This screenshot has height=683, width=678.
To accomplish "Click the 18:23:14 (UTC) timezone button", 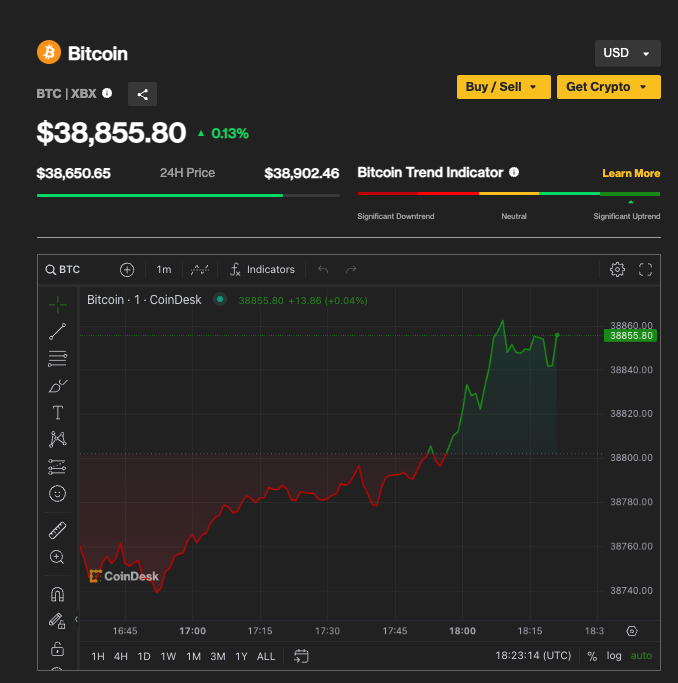I will point(533,656).
